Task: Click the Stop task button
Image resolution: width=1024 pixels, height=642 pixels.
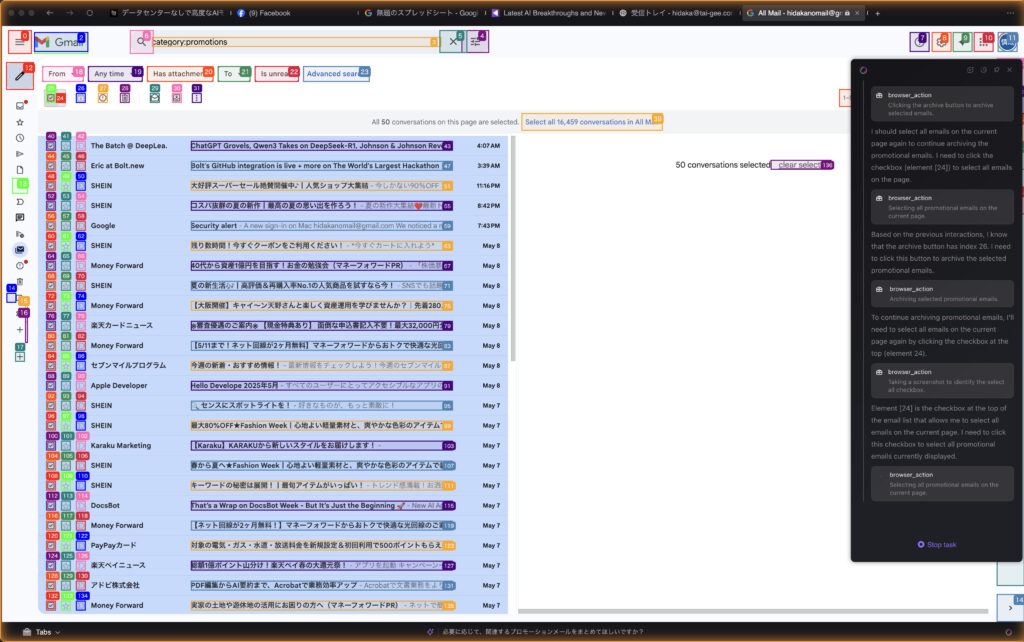Action: point(936,544)
